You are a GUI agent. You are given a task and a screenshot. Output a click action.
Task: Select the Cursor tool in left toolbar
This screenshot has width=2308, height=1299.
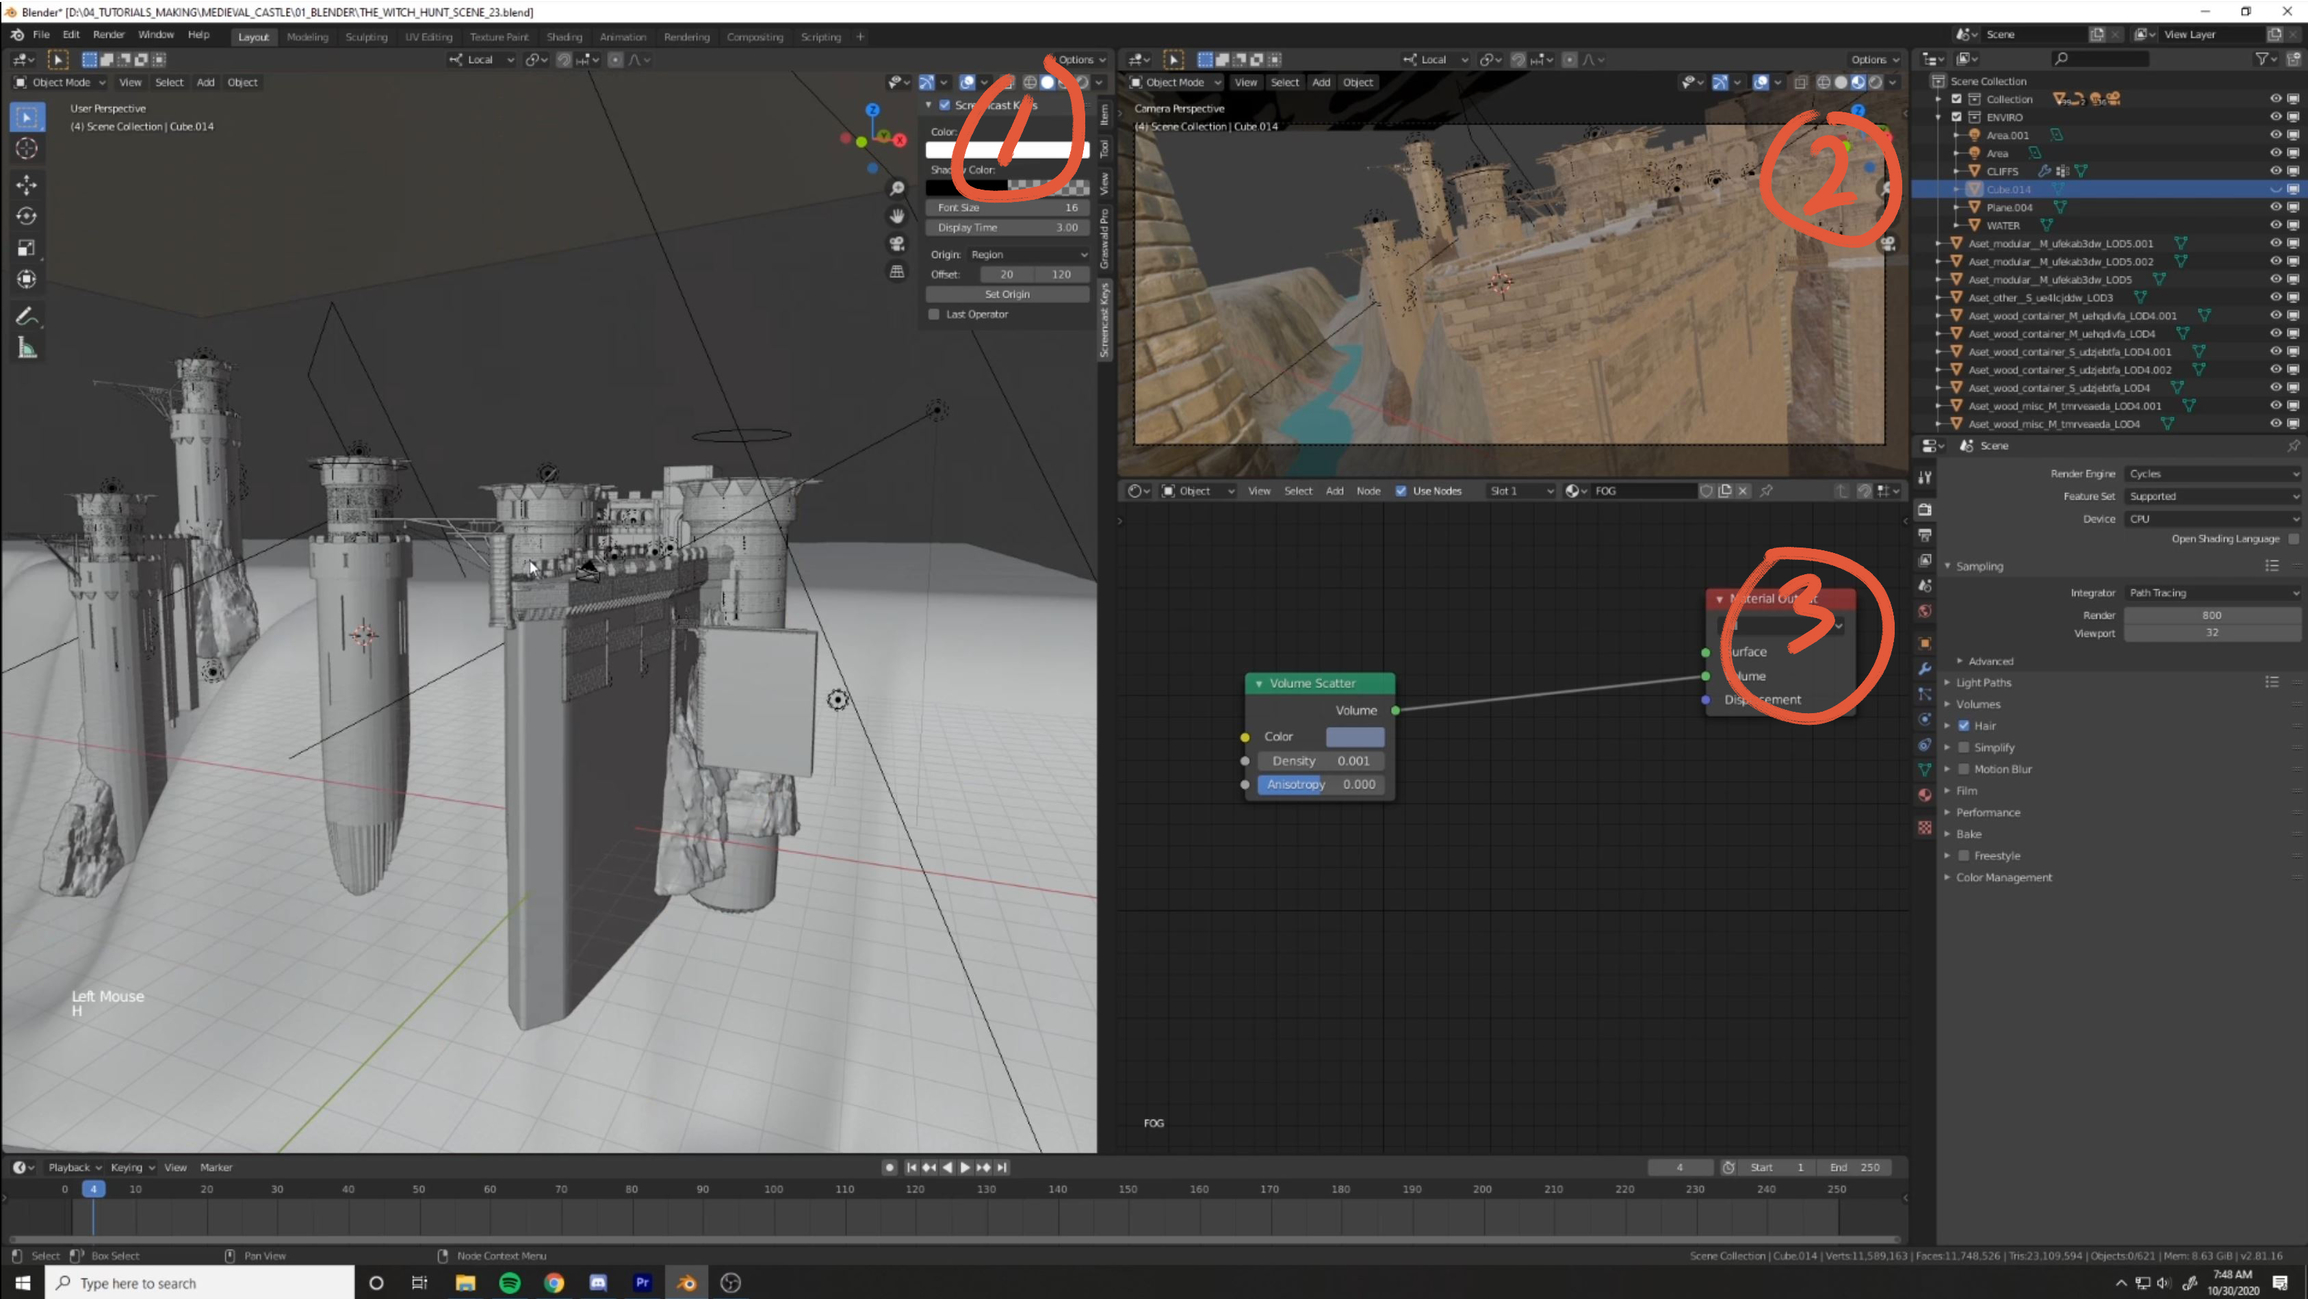click(x=27, y=148)
